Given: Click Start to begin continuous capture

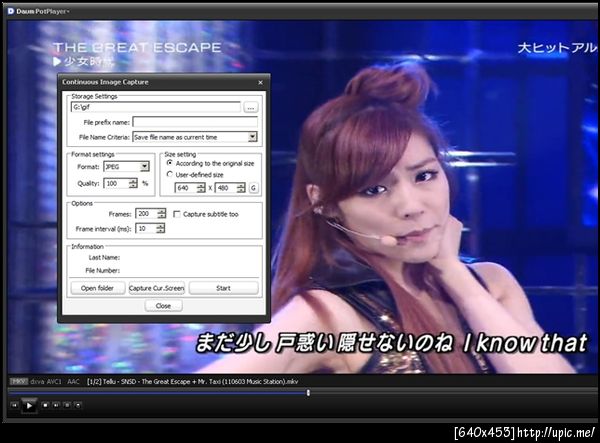Looking at the screenshot, I should [223, 288].
